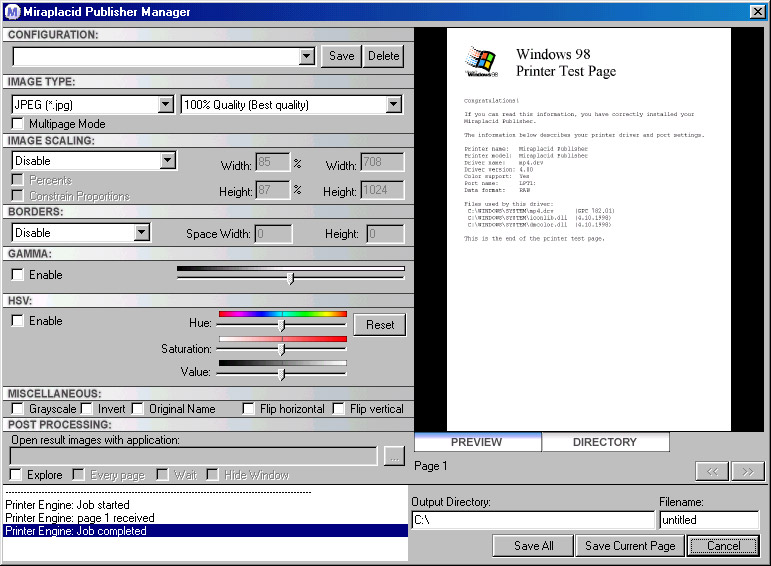
Task: Switch to the DIRECTORY tab
Action: point(605,442)
